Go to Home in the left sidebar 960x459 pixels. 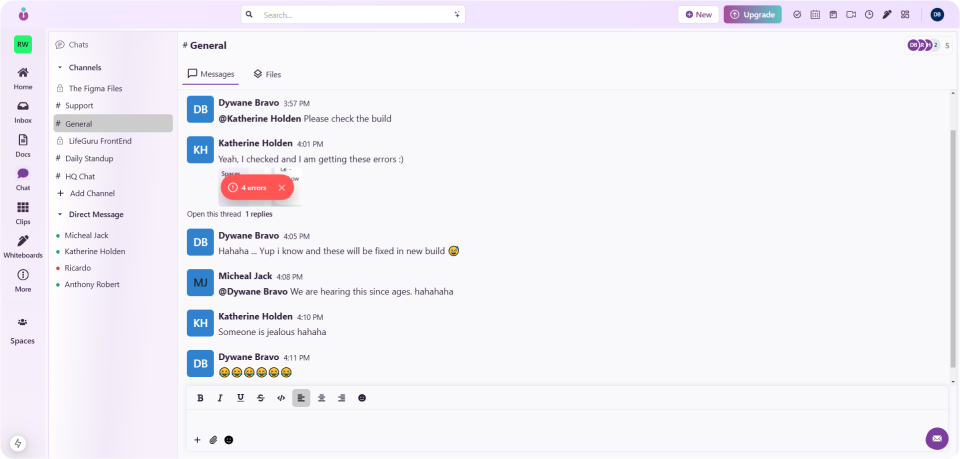[x=23, y=79]
